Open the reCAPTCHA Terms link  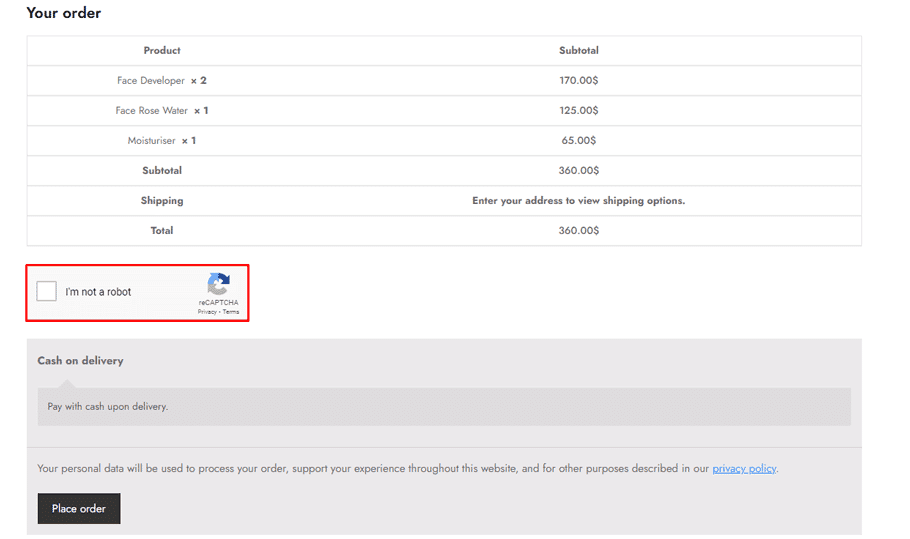point(231,312)
